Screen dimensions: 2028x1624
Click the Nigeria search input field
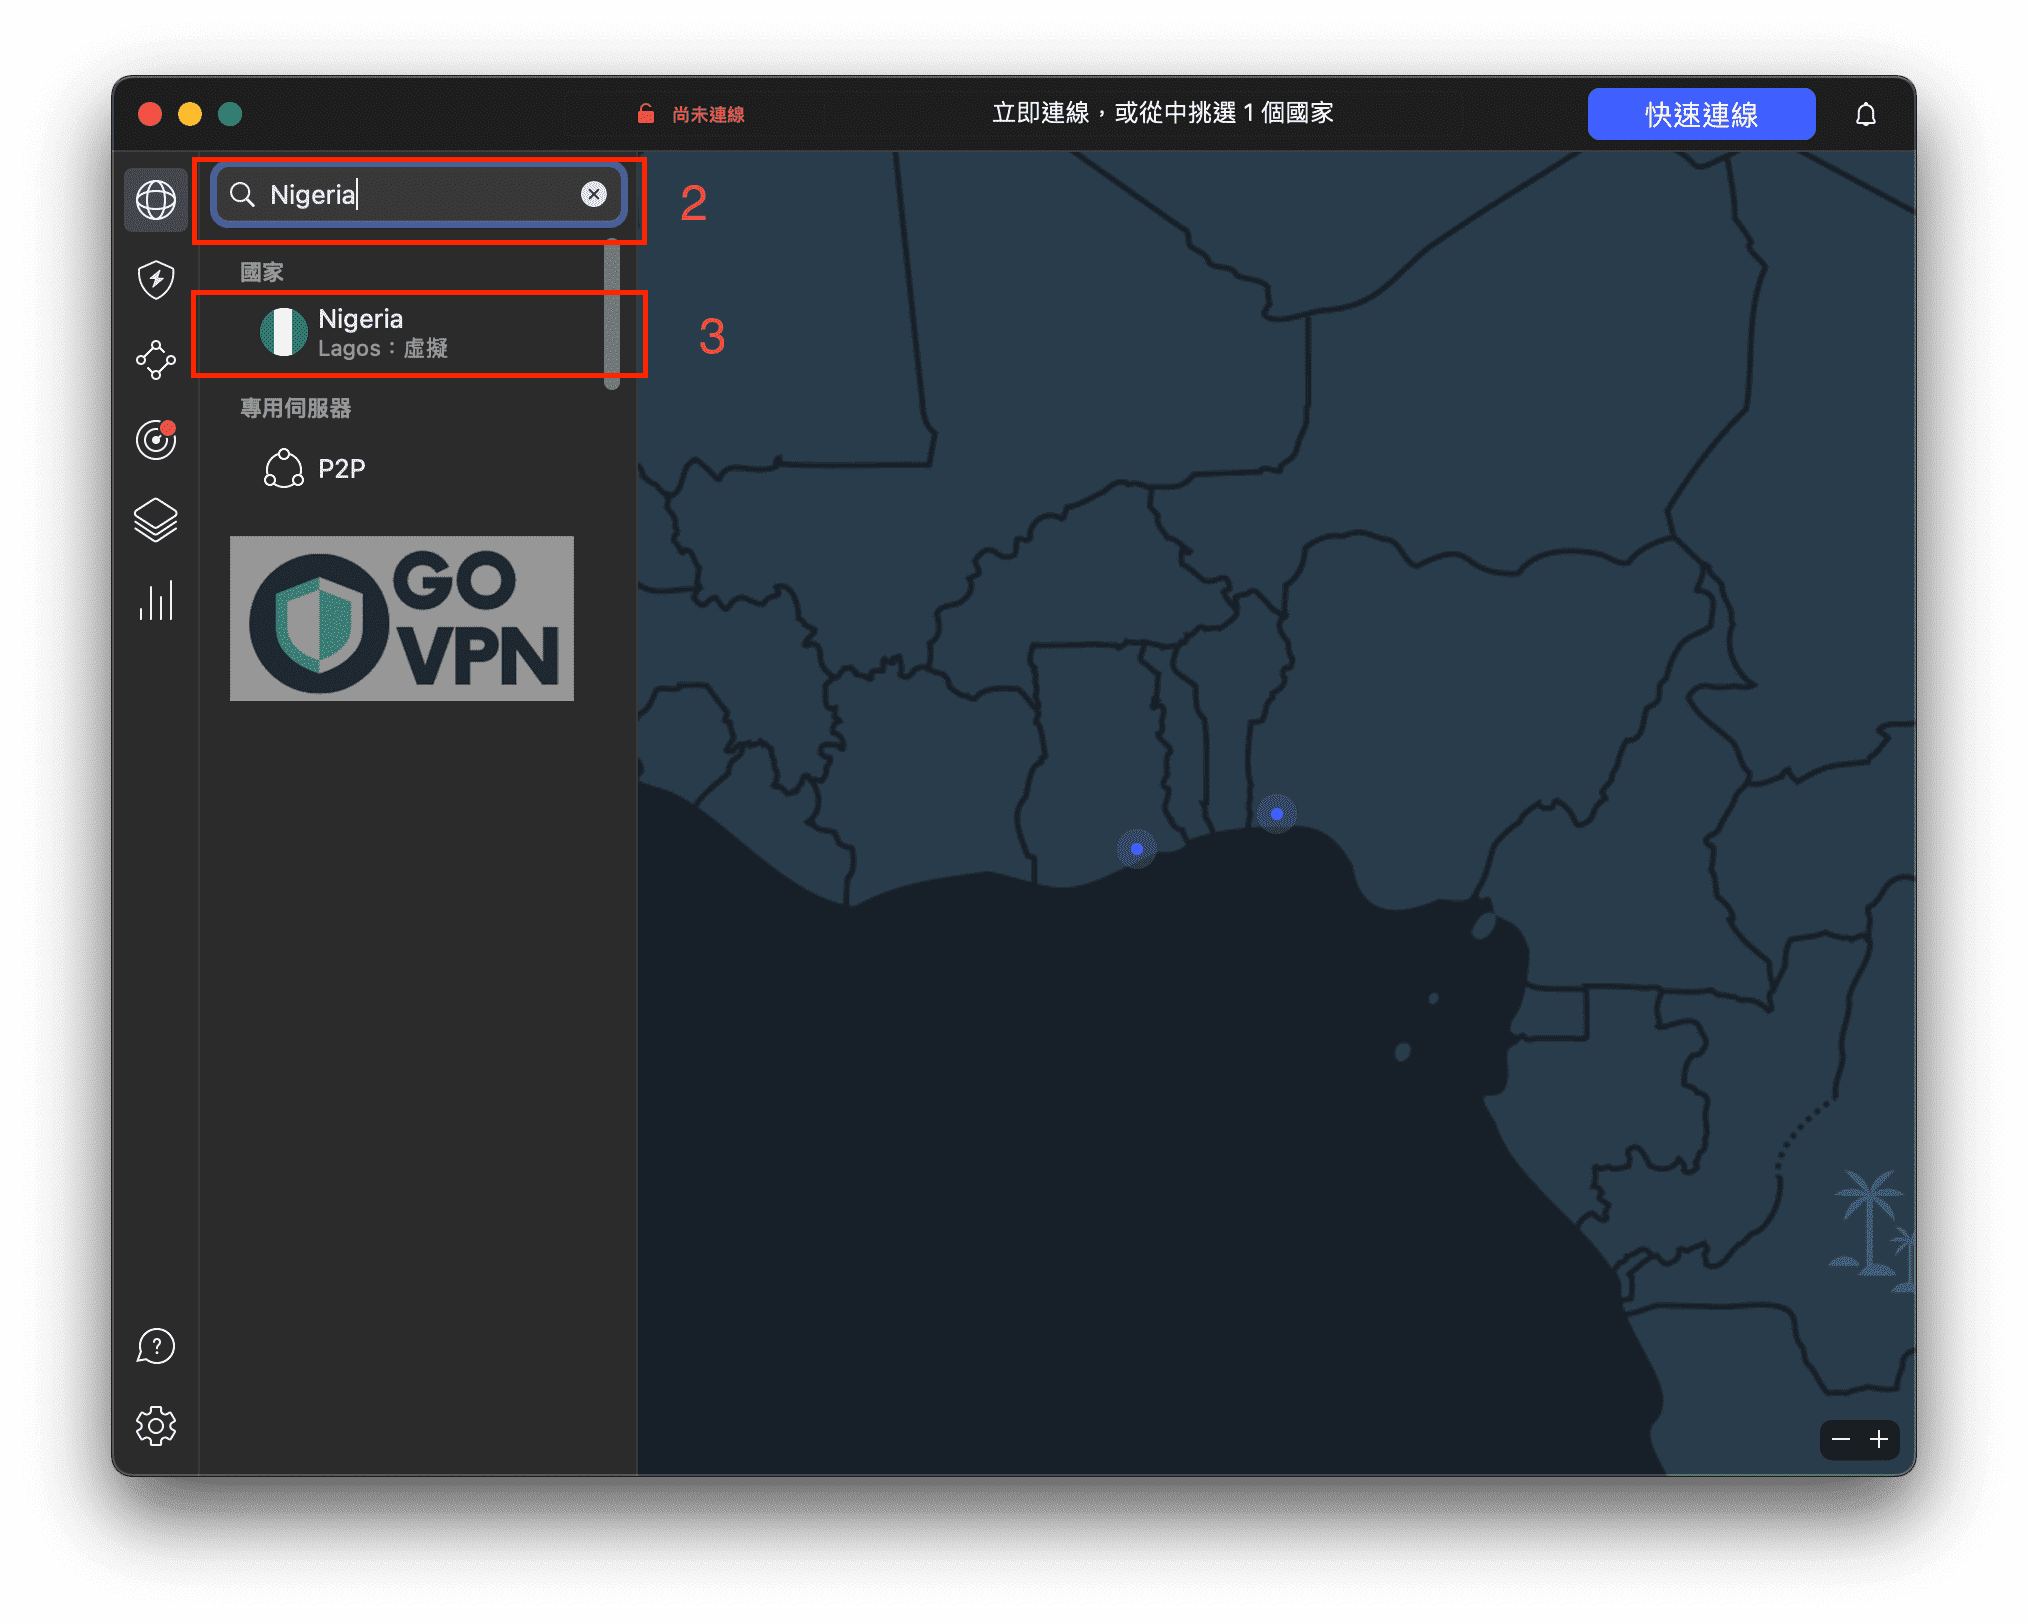tap(420, 194)
